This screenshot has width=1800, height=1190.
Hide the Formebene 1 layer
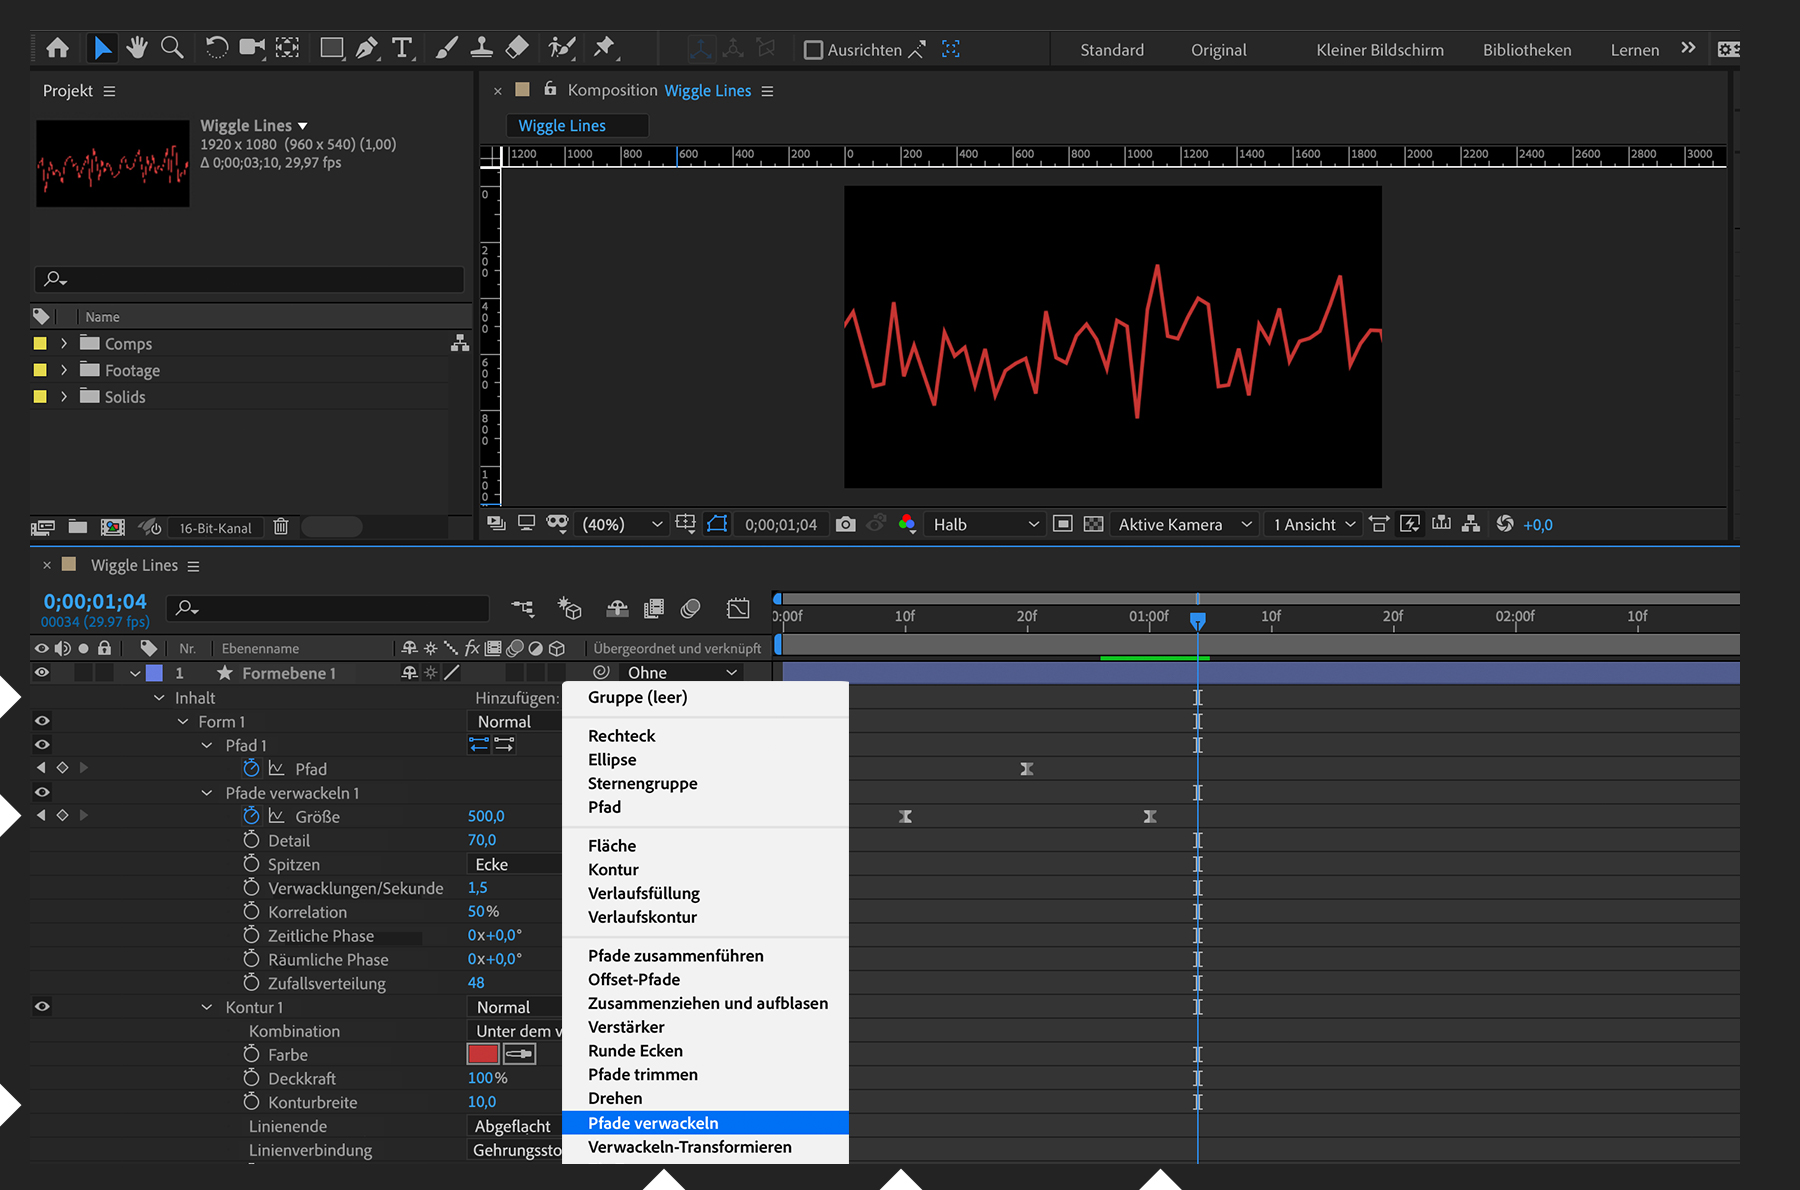click(42, 673)
